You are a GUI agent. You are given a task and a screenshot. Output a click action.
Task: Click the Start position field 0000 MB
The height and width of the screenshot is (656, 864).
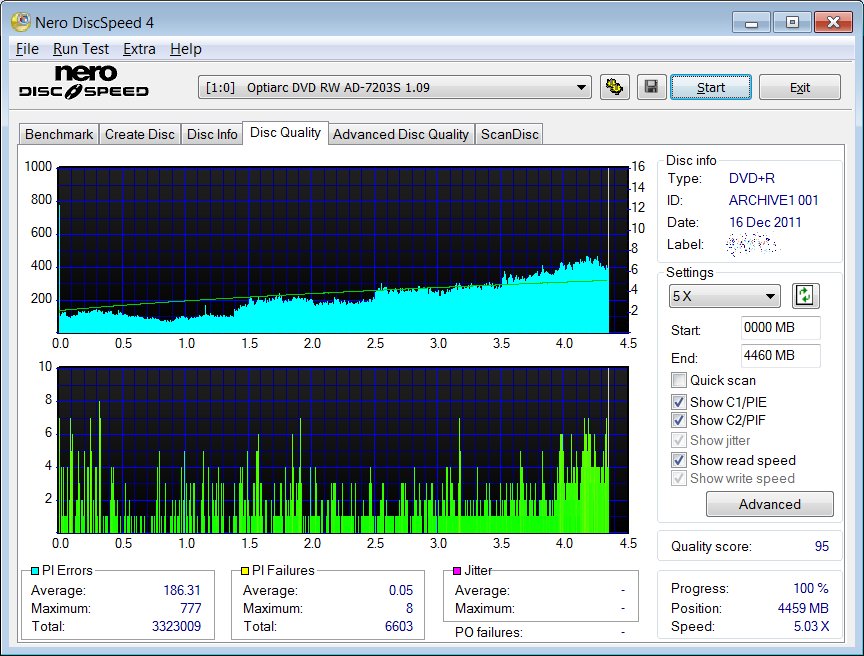coord(780,328)
